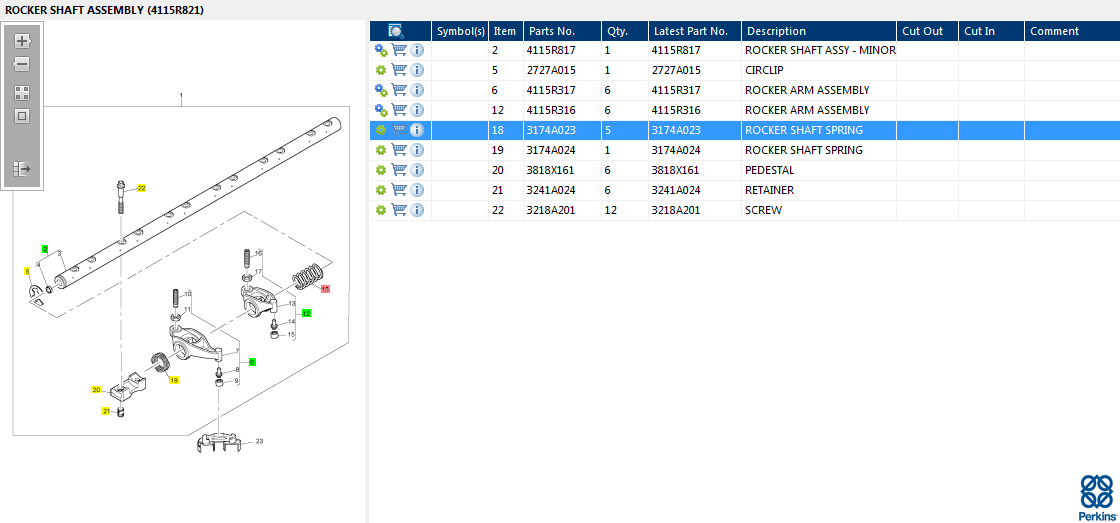Zoom out the diagram with minus icon
1120x523 pixels.
[x=22, y=65]
